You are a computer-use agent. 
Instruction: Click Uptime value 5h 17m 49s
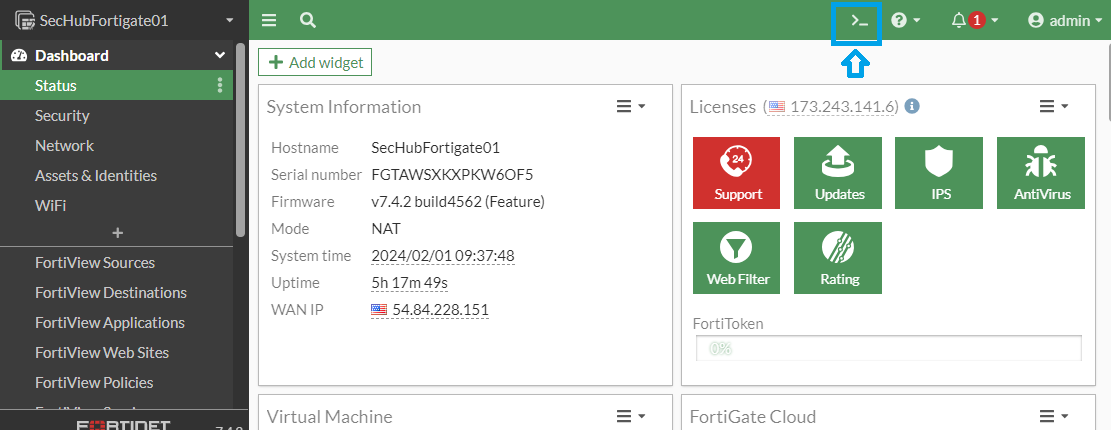410,283
